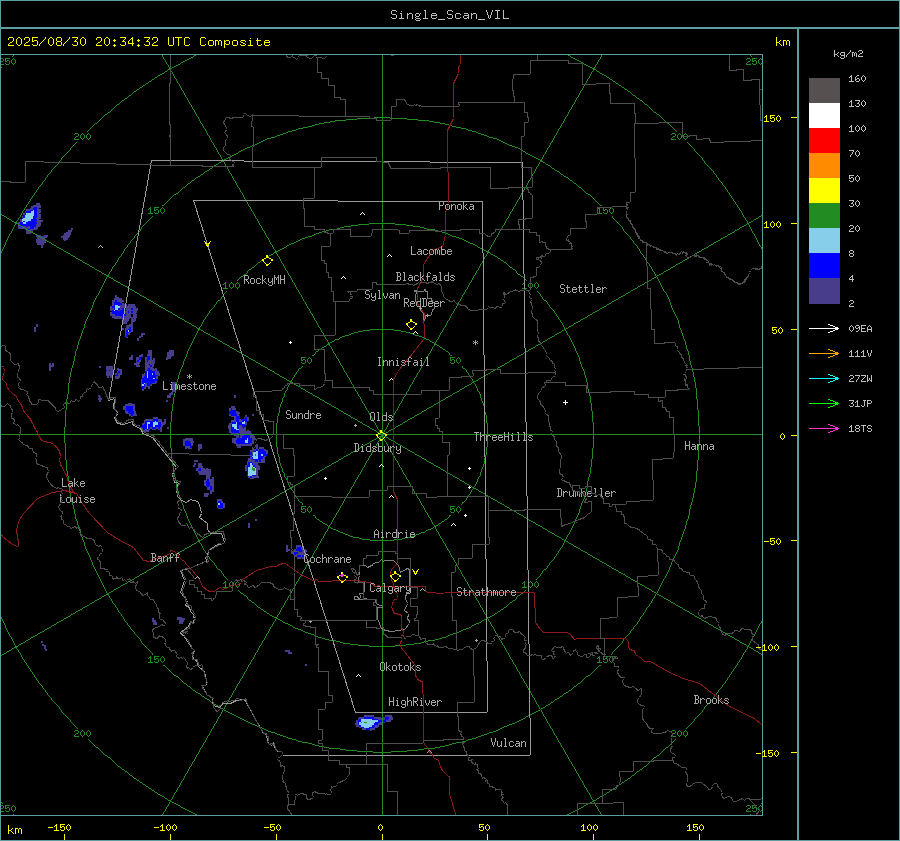900x841 pixels.
Task: Select the Vulcan label
Action: [508, 743]
